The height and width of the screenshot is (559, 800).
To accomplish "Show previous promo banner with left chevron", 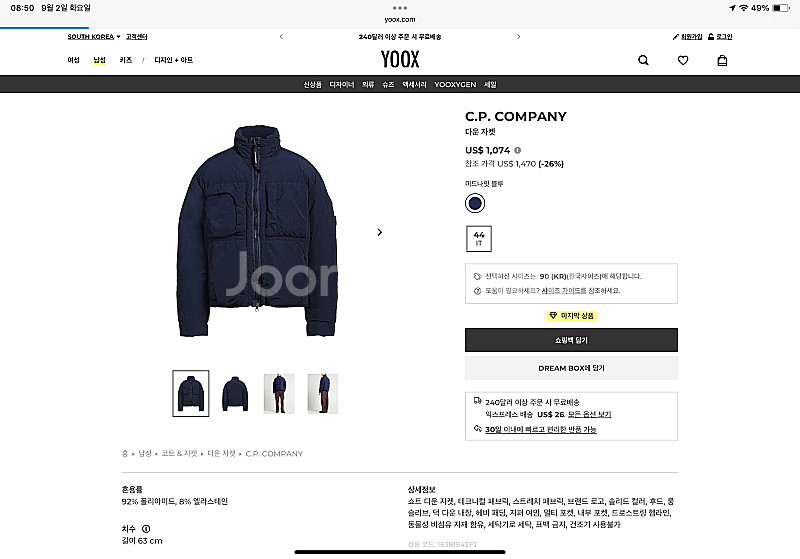I will click(x=281, y=37).
